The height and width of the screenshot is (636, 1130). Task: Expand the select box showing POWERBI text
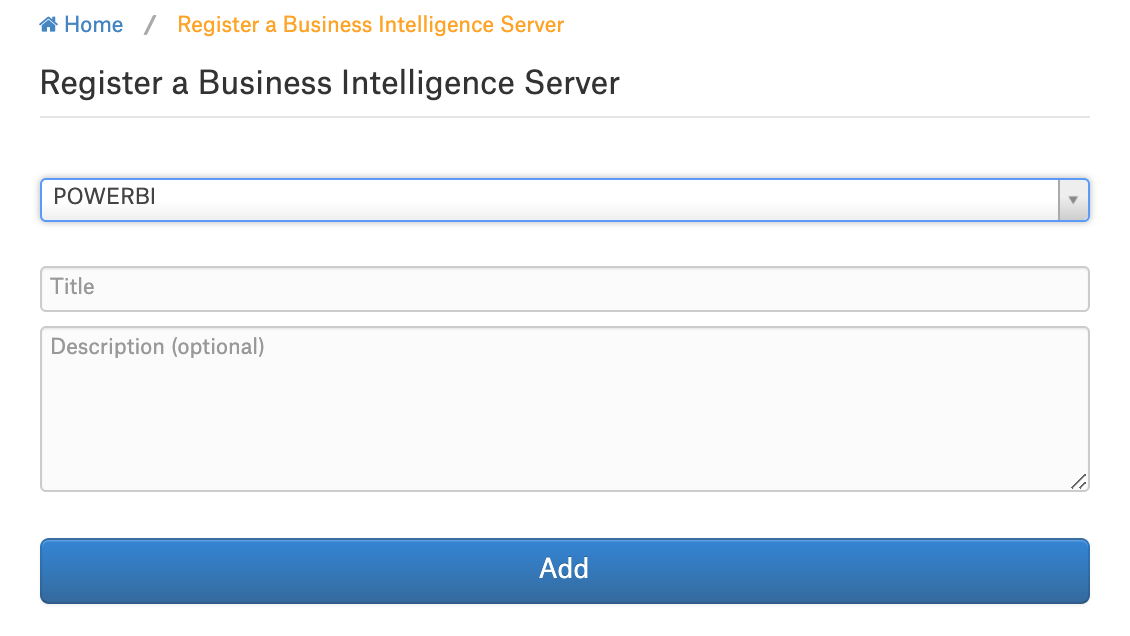(564, 200)
